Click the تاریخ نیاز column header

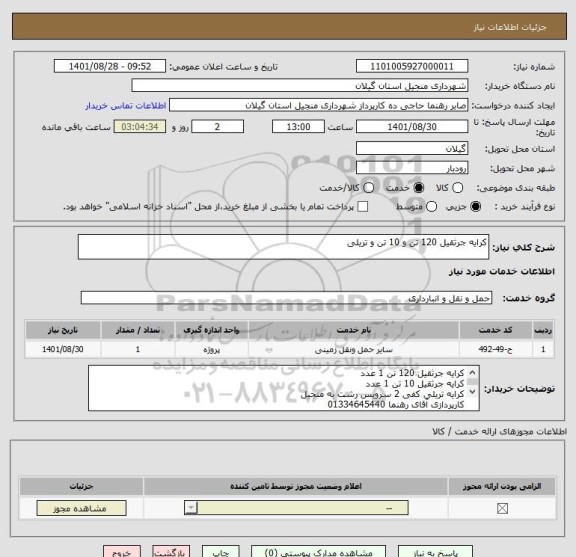point(63,330)
